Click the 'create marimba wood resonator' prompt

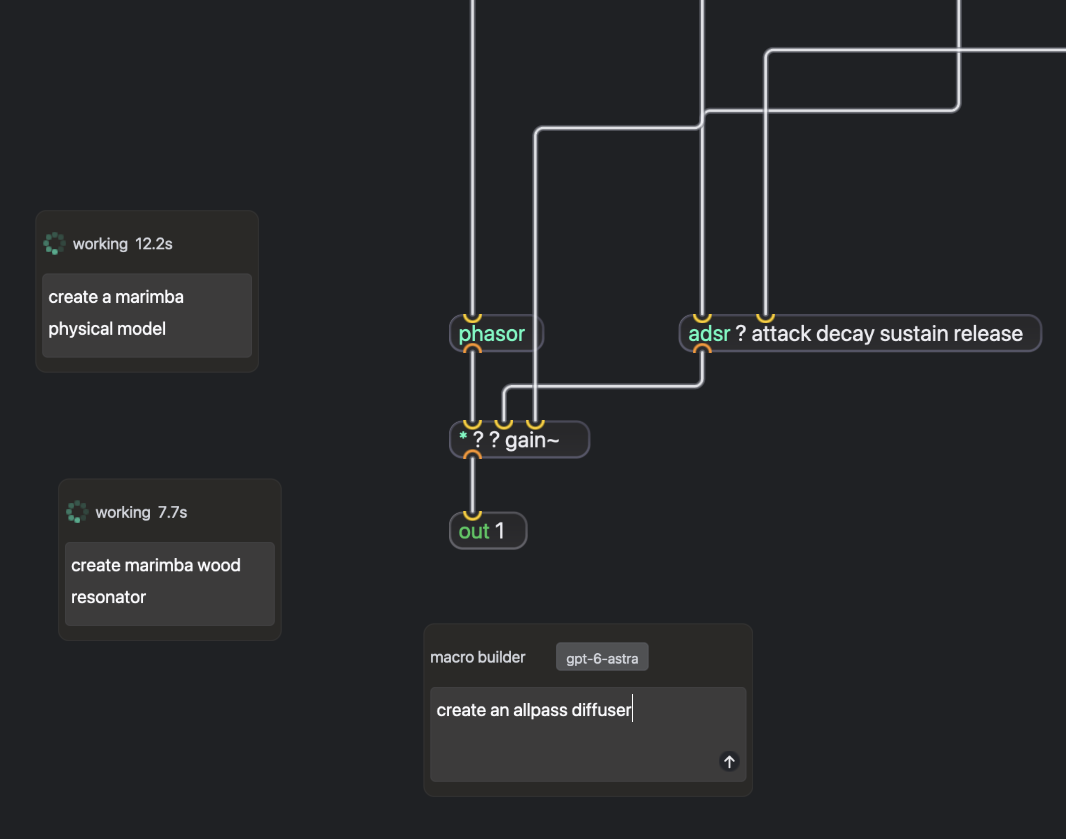point(170,584)
